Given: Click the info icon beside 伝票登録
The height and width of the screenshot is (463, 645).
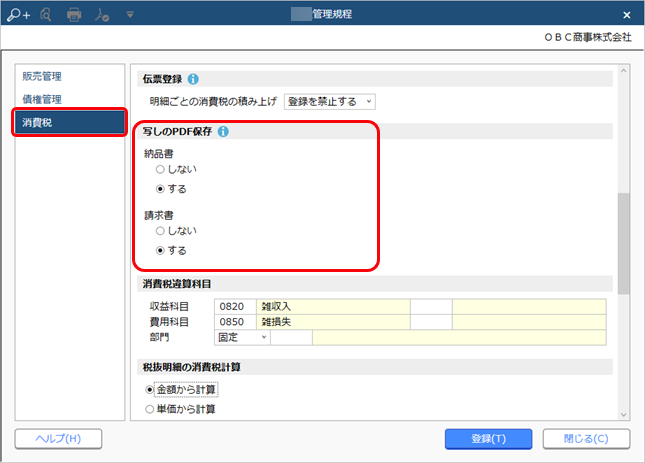Looking at the screenshot, I should 193,79.
